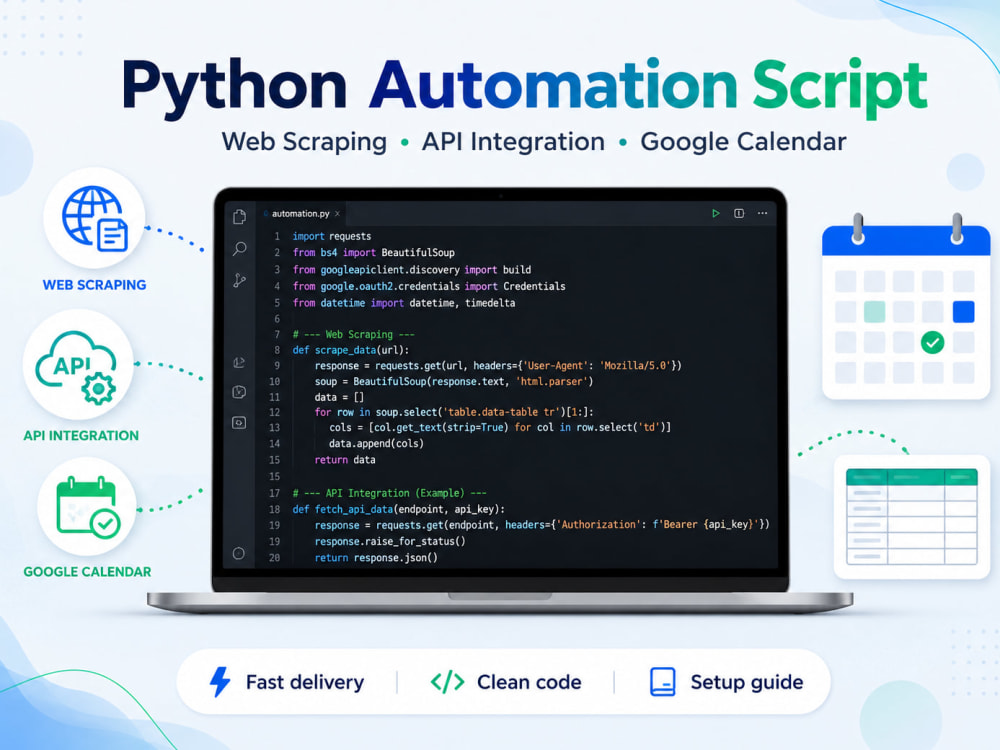Viewport: 1000px width, 750px height.
Task: Switch to the automation.py tab
Action: point(300,214)
